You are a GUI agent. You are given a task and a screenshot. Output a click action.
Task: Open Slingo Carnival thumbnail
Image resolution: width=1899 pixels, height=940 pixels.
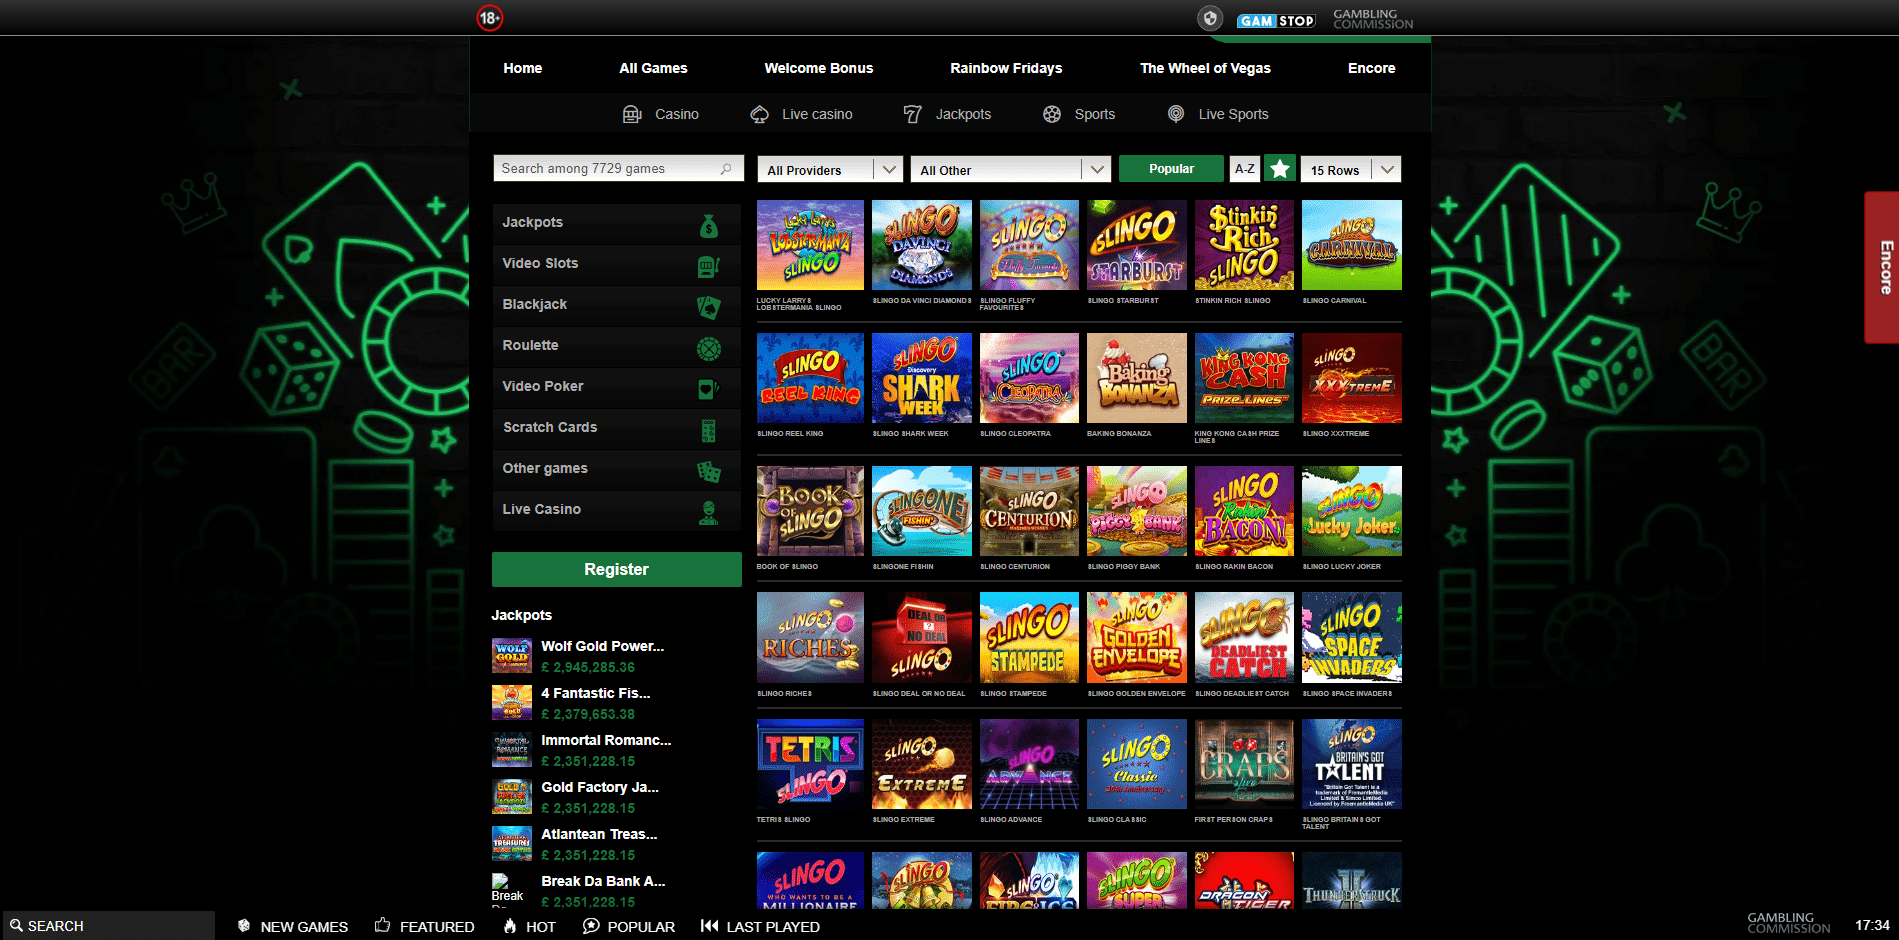[x=1352, y=245]
